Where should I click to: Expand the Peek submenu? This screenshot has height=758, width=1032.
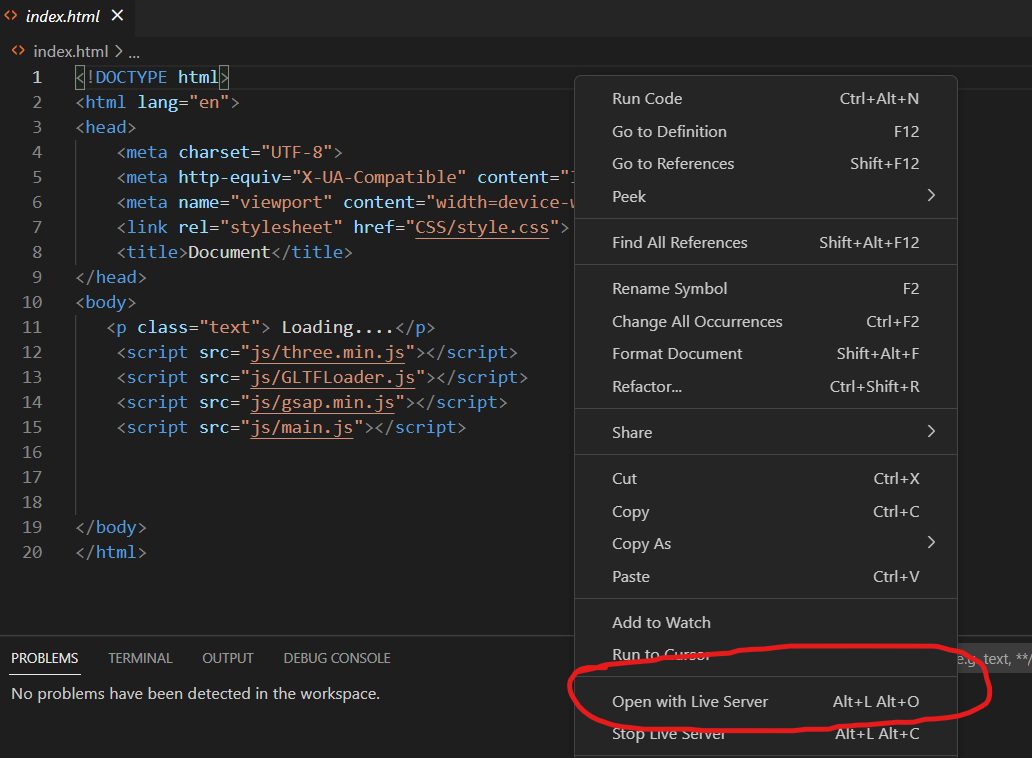coord(765,196)
